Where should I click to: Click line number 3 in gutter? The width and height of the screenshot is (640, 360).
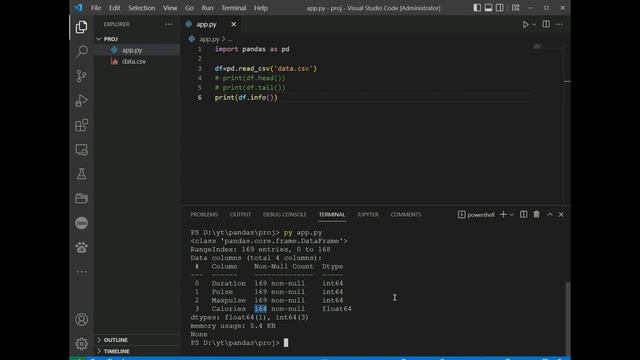(x=200, y=69)
